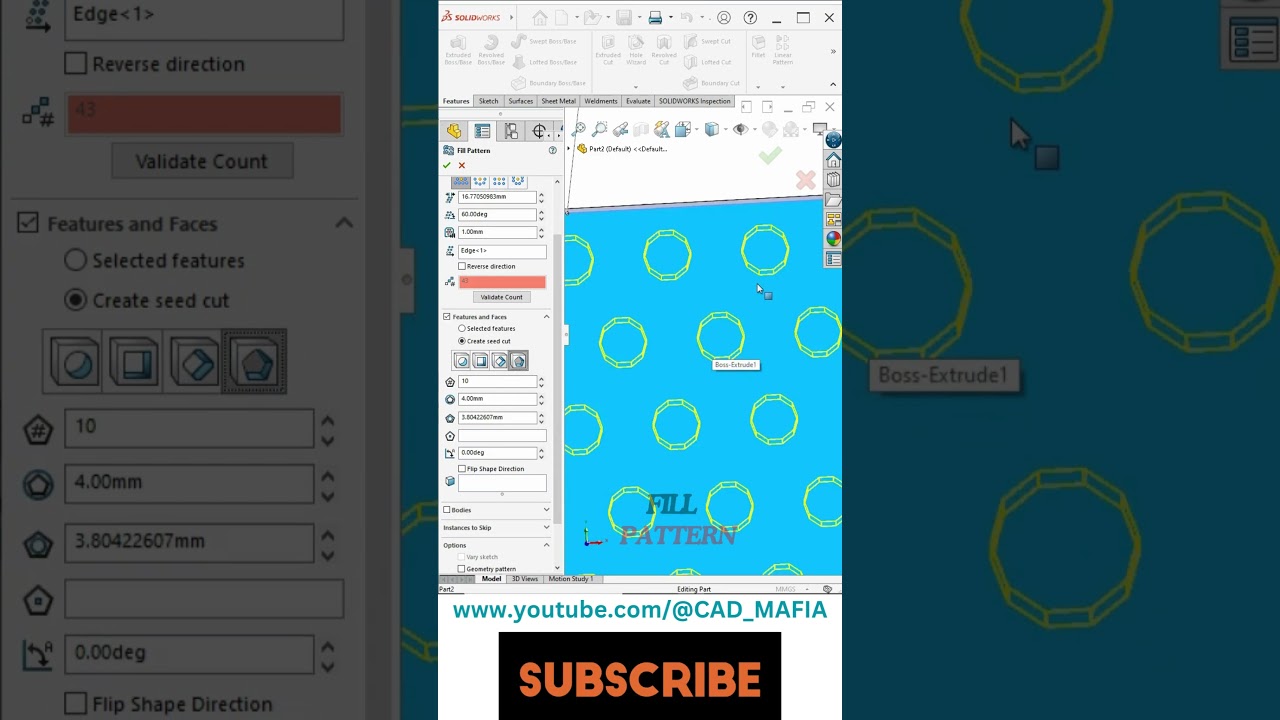
Task: Open the Hide/Show Items eye icon
Action: coord(740,129)
